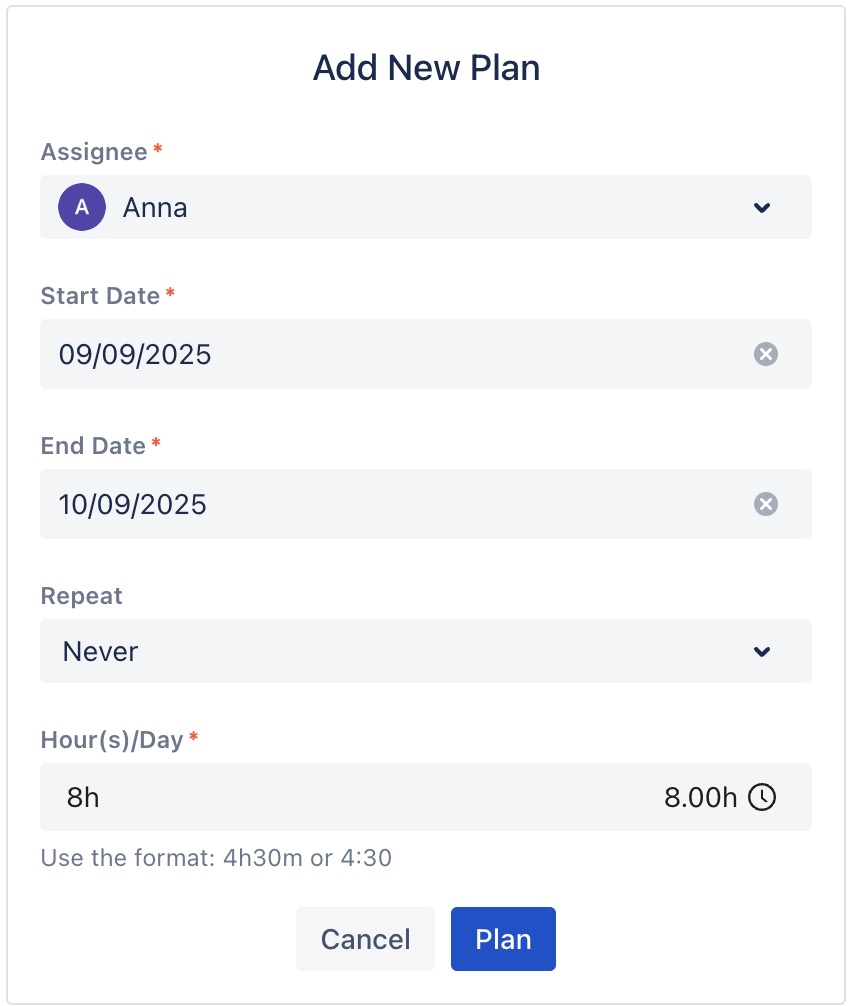Select the Never repeat option text
Viewport: 852px width, 1006px height.
100,652
